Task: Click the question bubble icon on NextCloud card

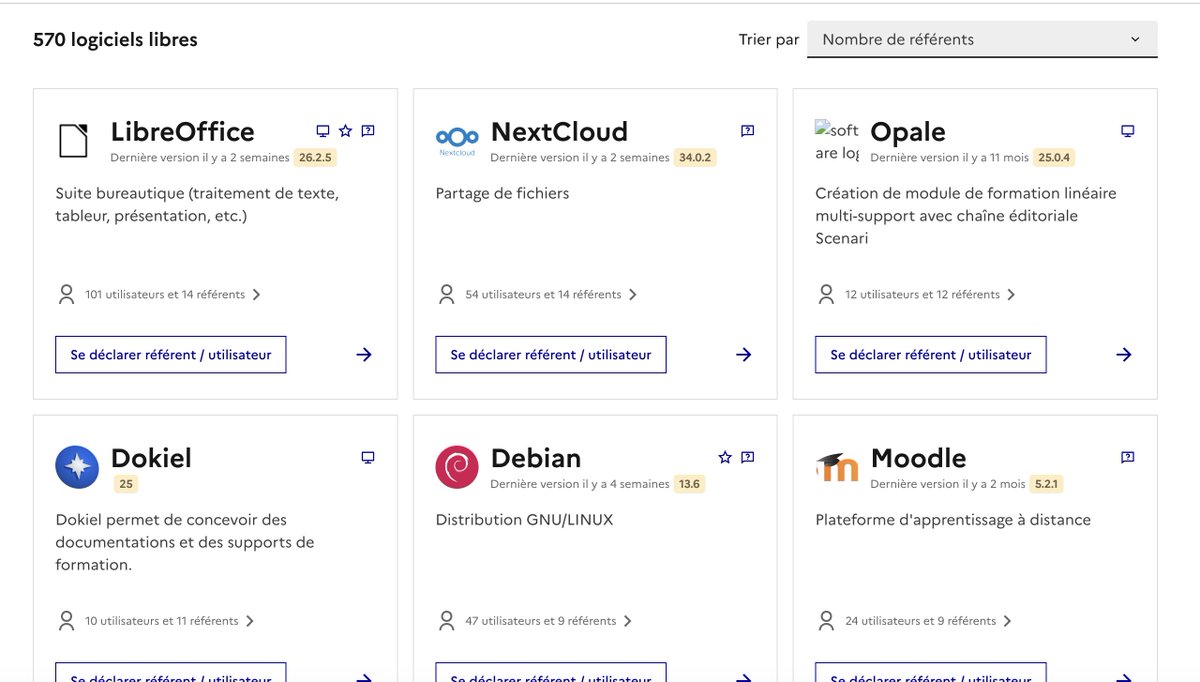Action: [747, 131]
